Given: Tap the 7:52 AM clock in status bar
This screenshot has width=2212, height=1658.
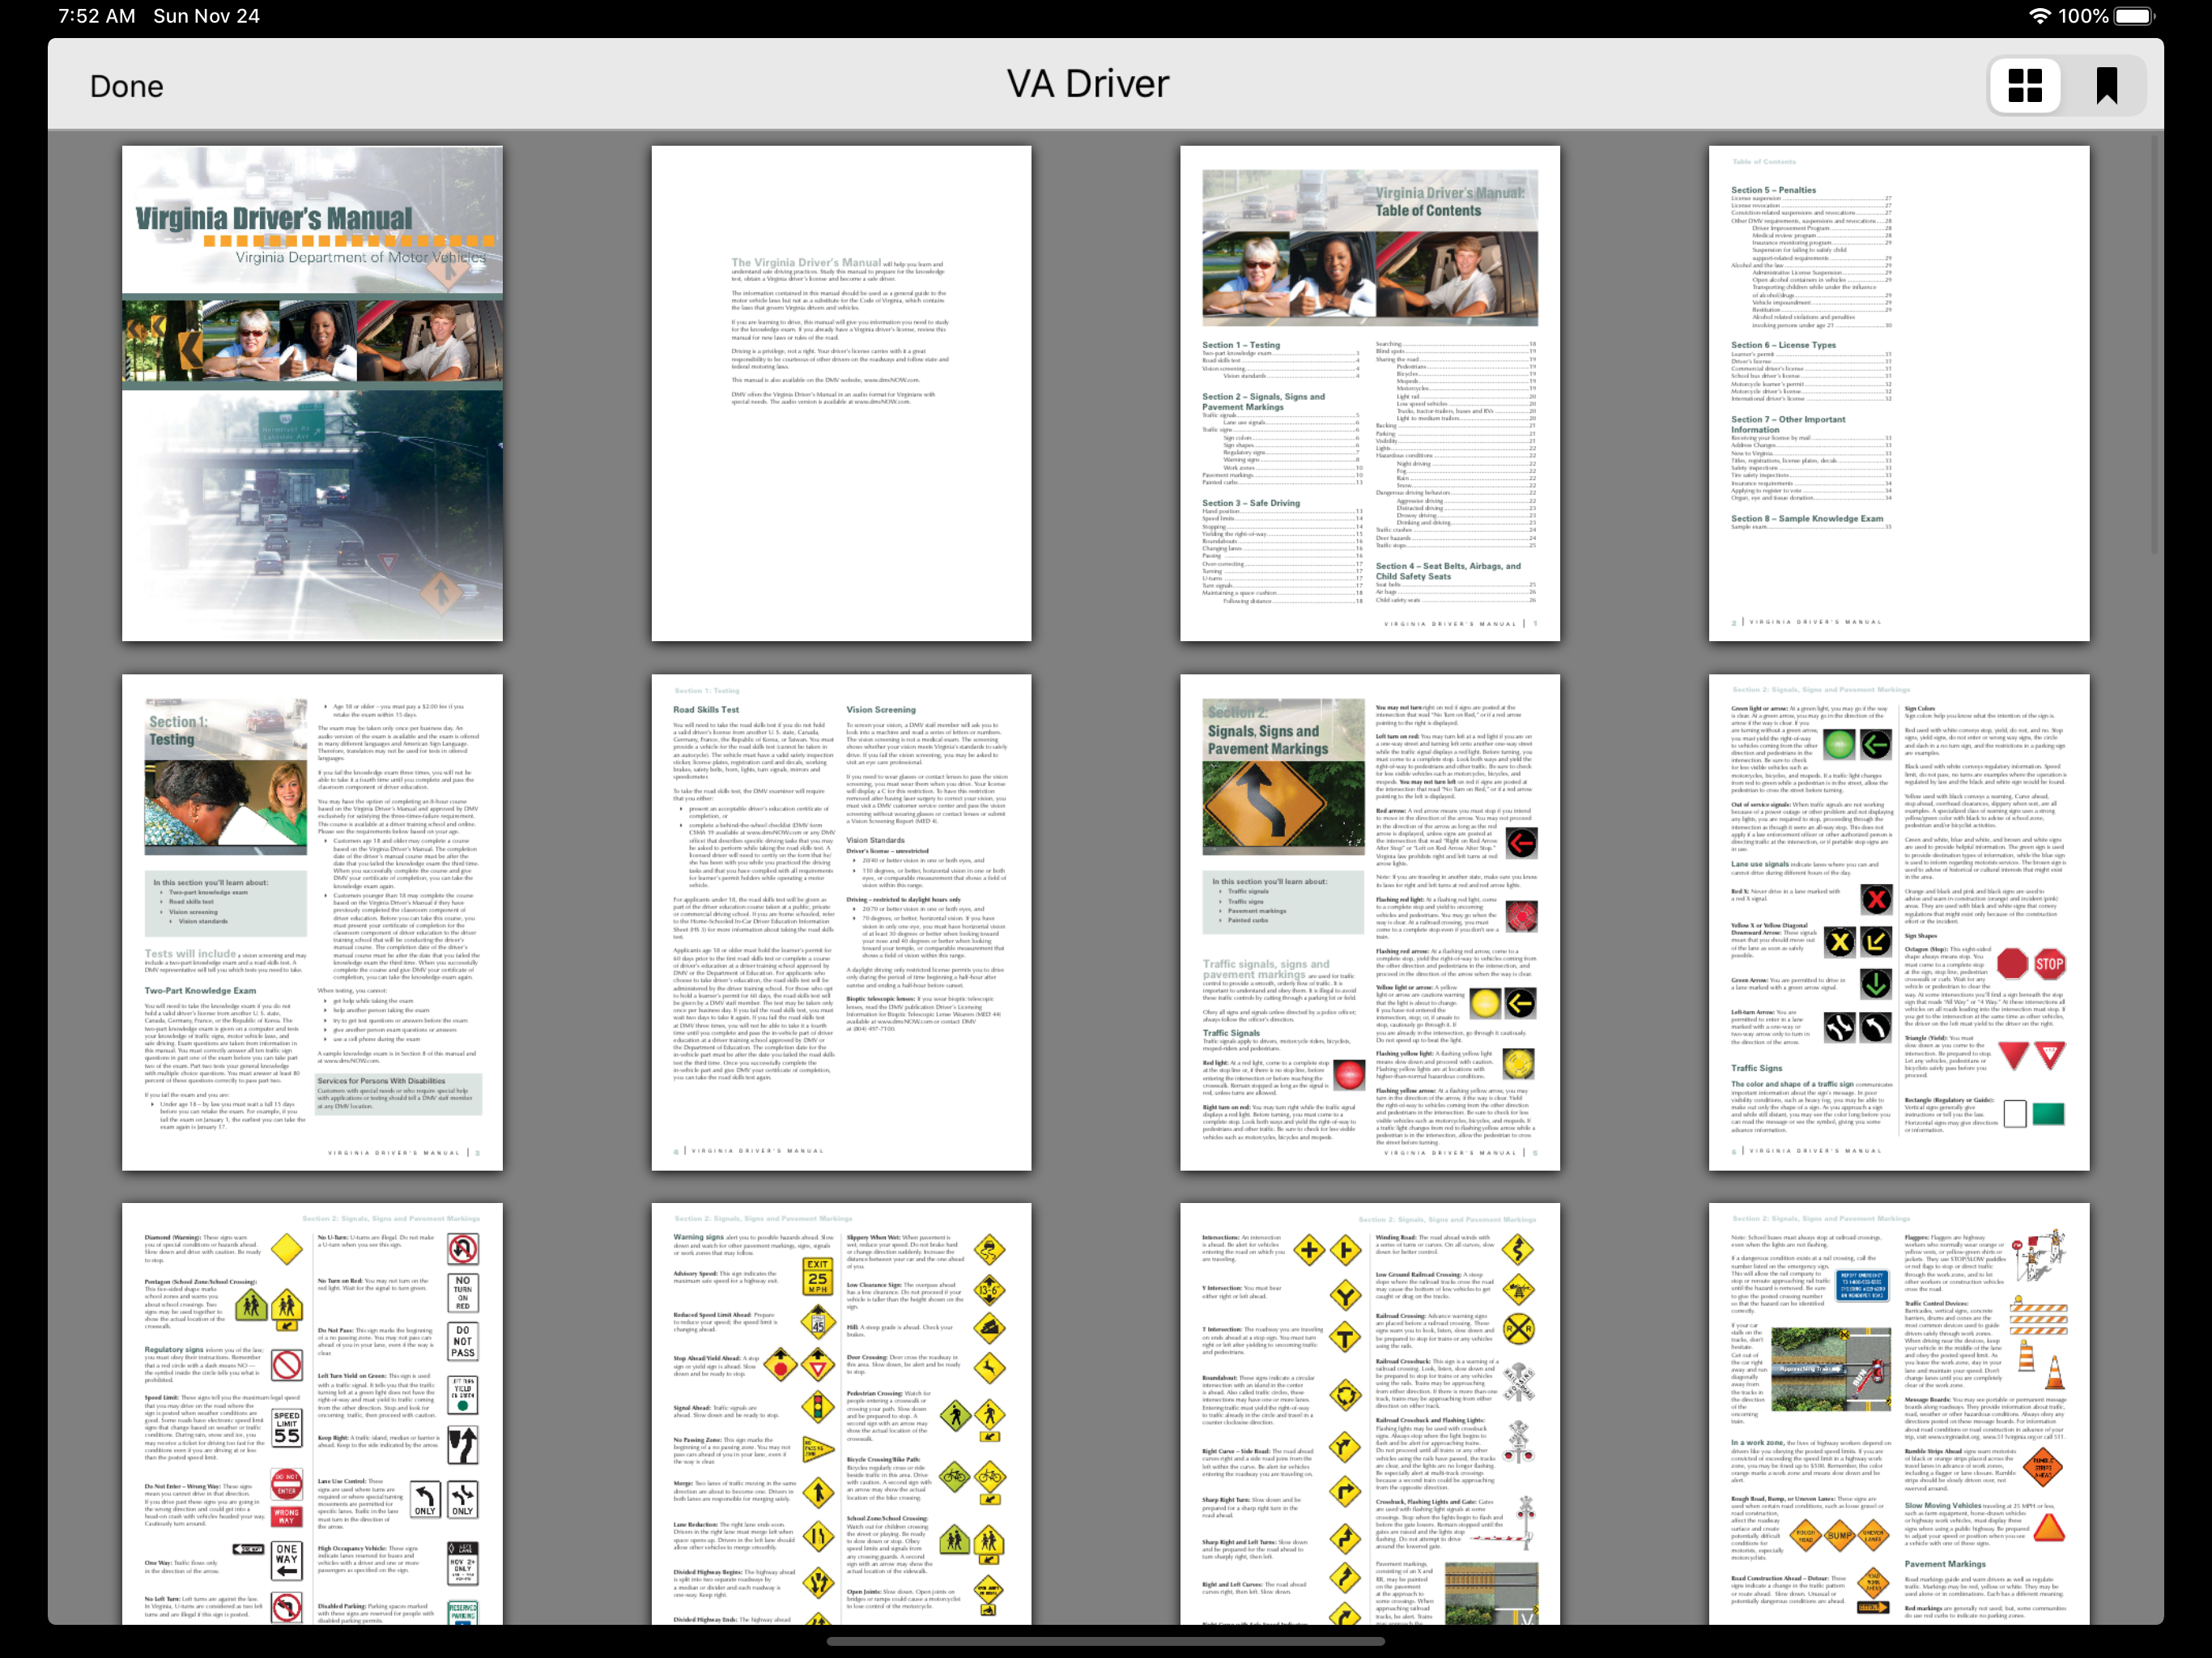Looking at the screenshot, I should [97, 16].
